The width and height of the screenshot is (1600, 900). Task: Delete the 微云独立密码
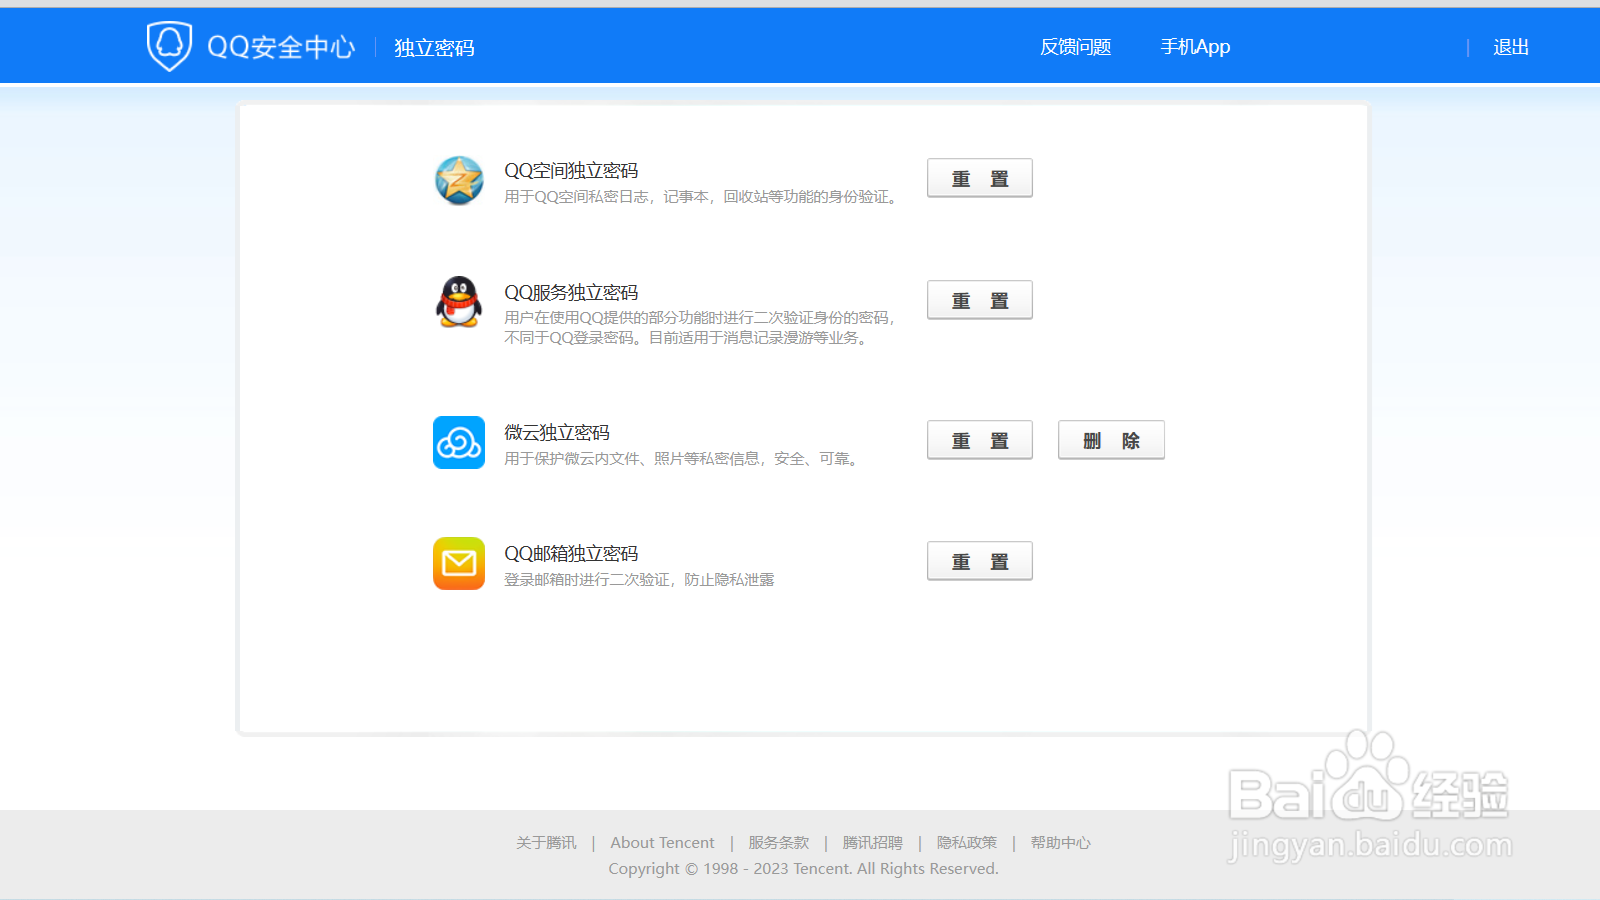click(1111, 440)
